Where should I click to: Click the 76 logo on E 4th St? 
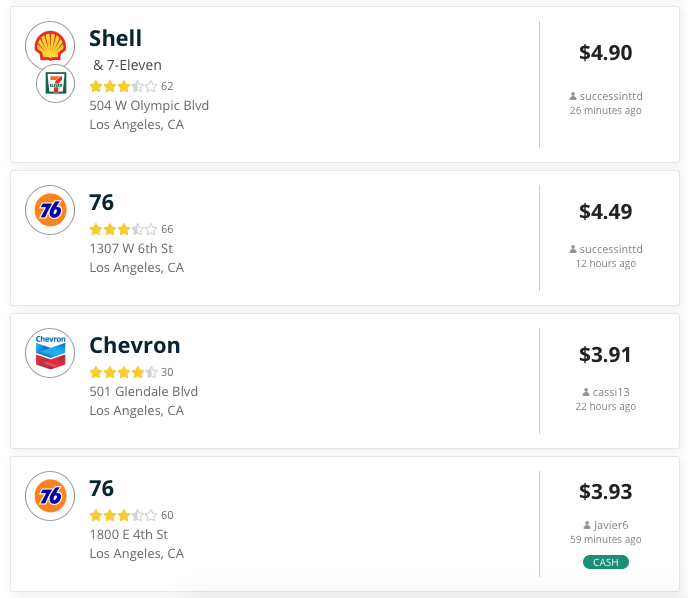click(50, 496)
